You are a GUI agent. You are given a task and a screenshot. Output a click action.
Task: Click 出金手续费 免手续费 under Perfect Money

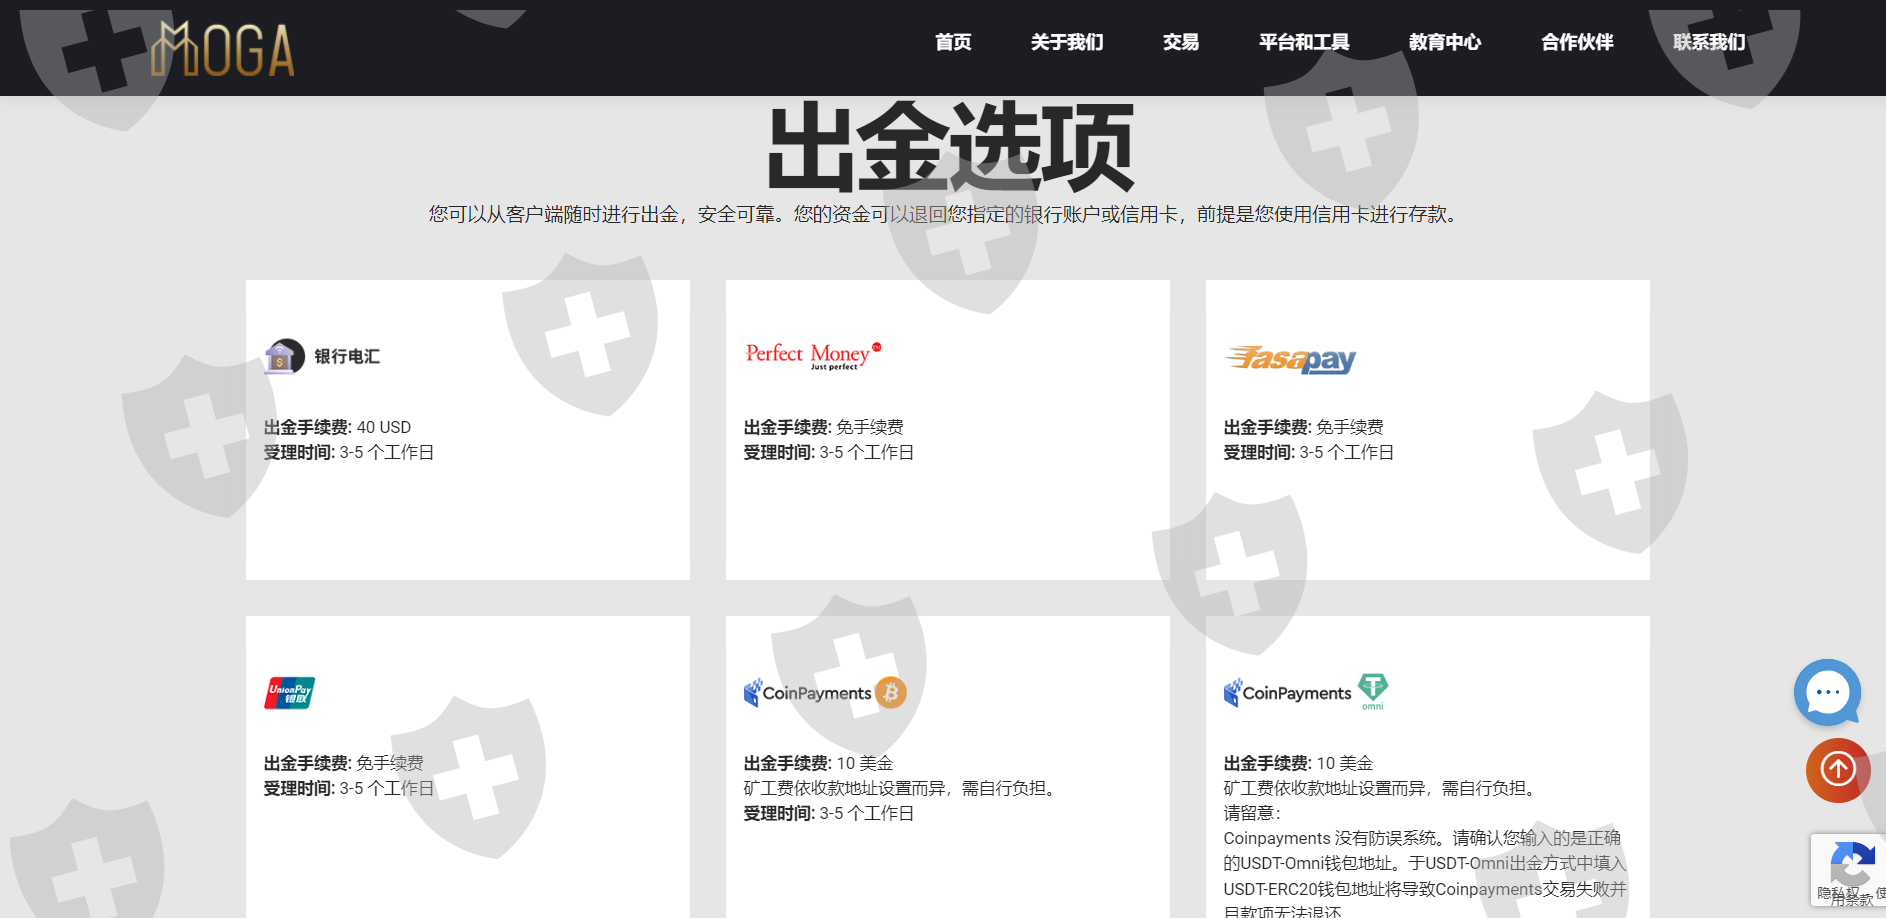coord(824,427)
